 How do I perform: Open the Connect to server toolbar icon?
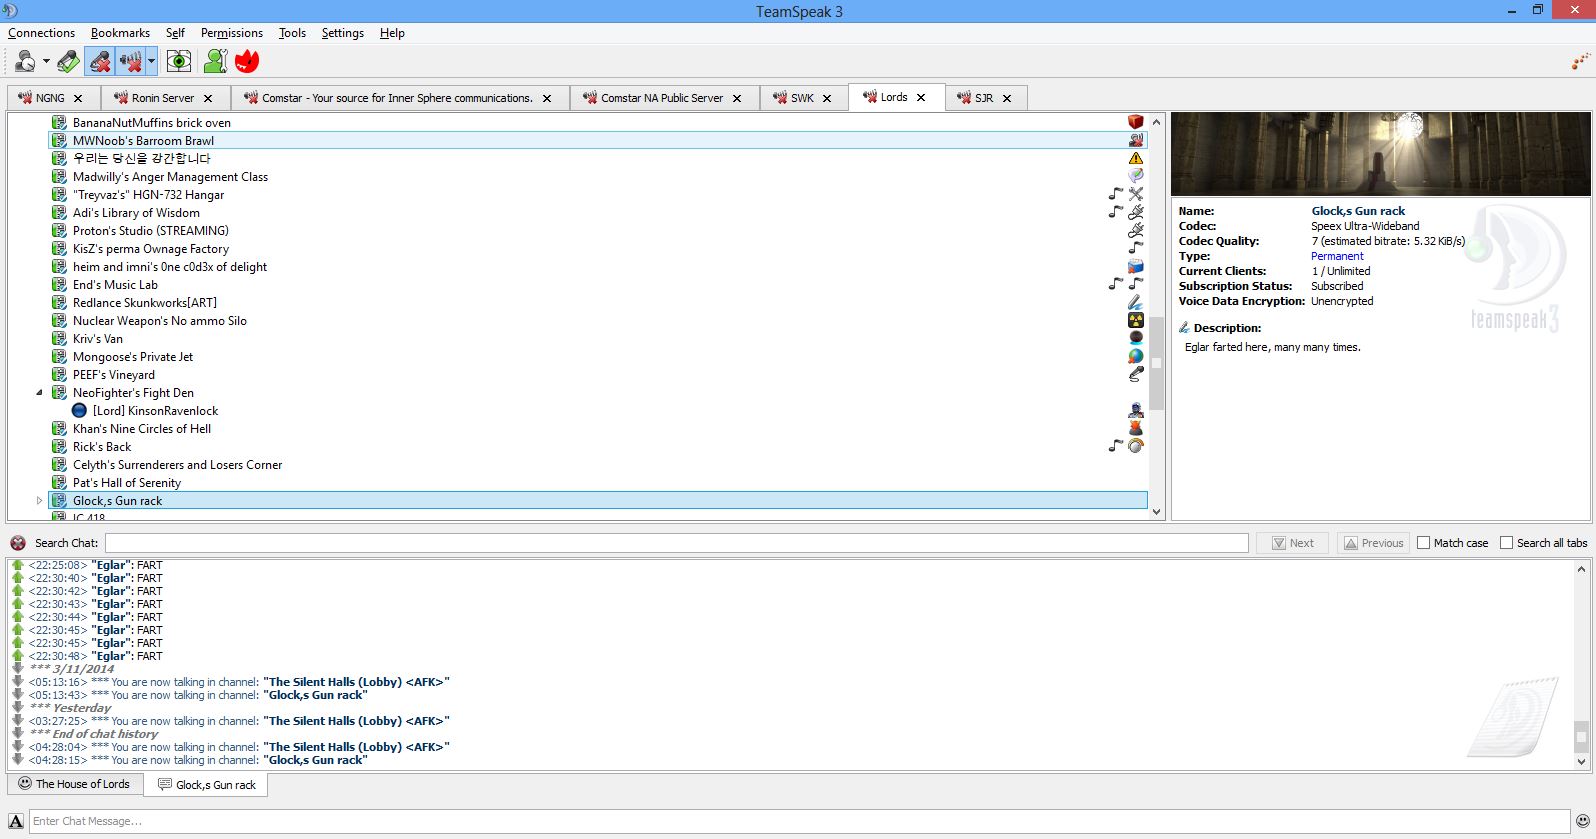click(25, 62)
